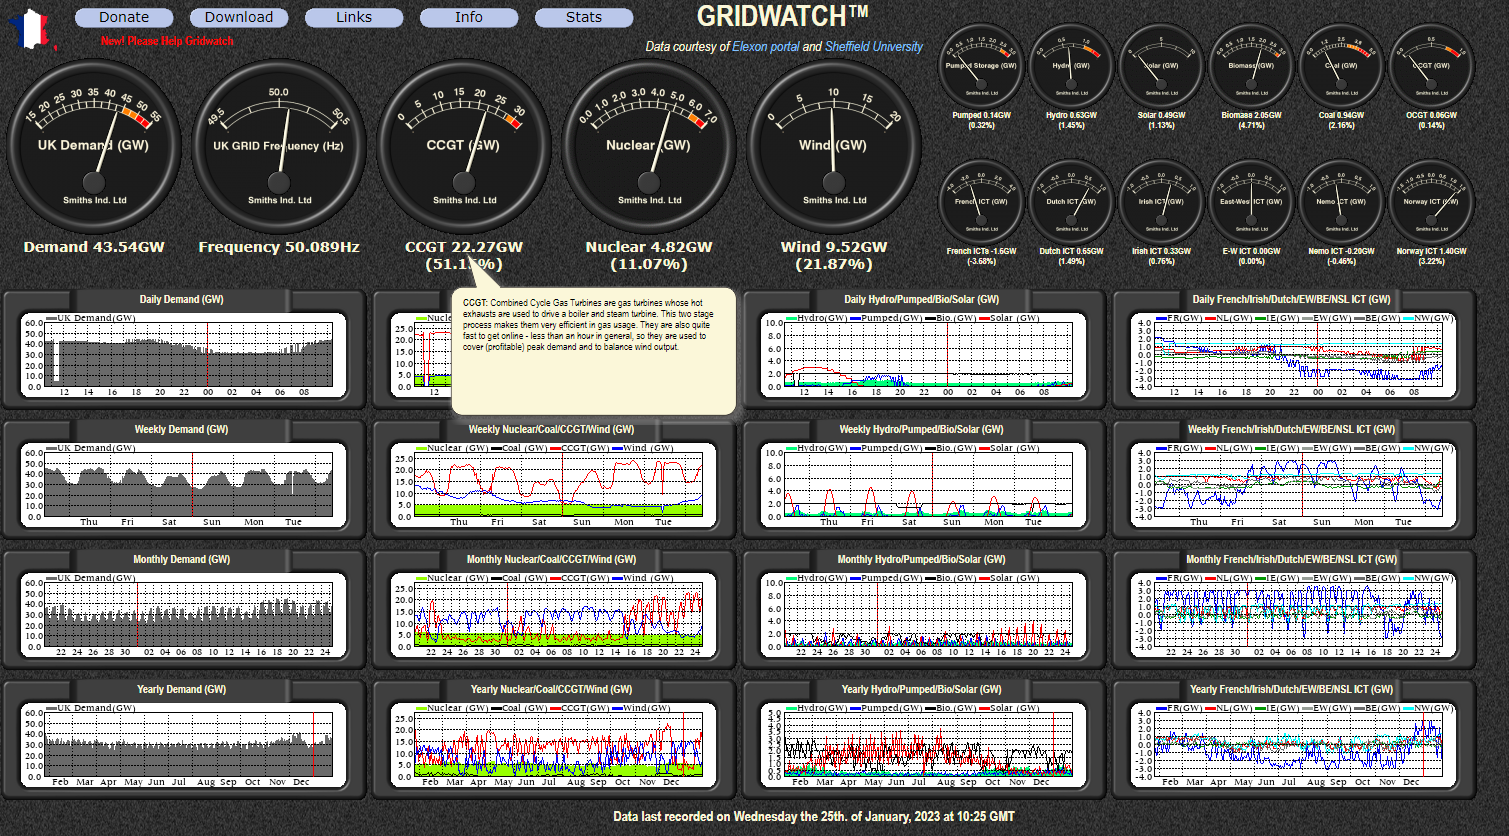Open the Monthly Nuclear/Coal/CCGT/Wind chart
The height and width of the screenshot is (836, 1509).
click(552, 609)
